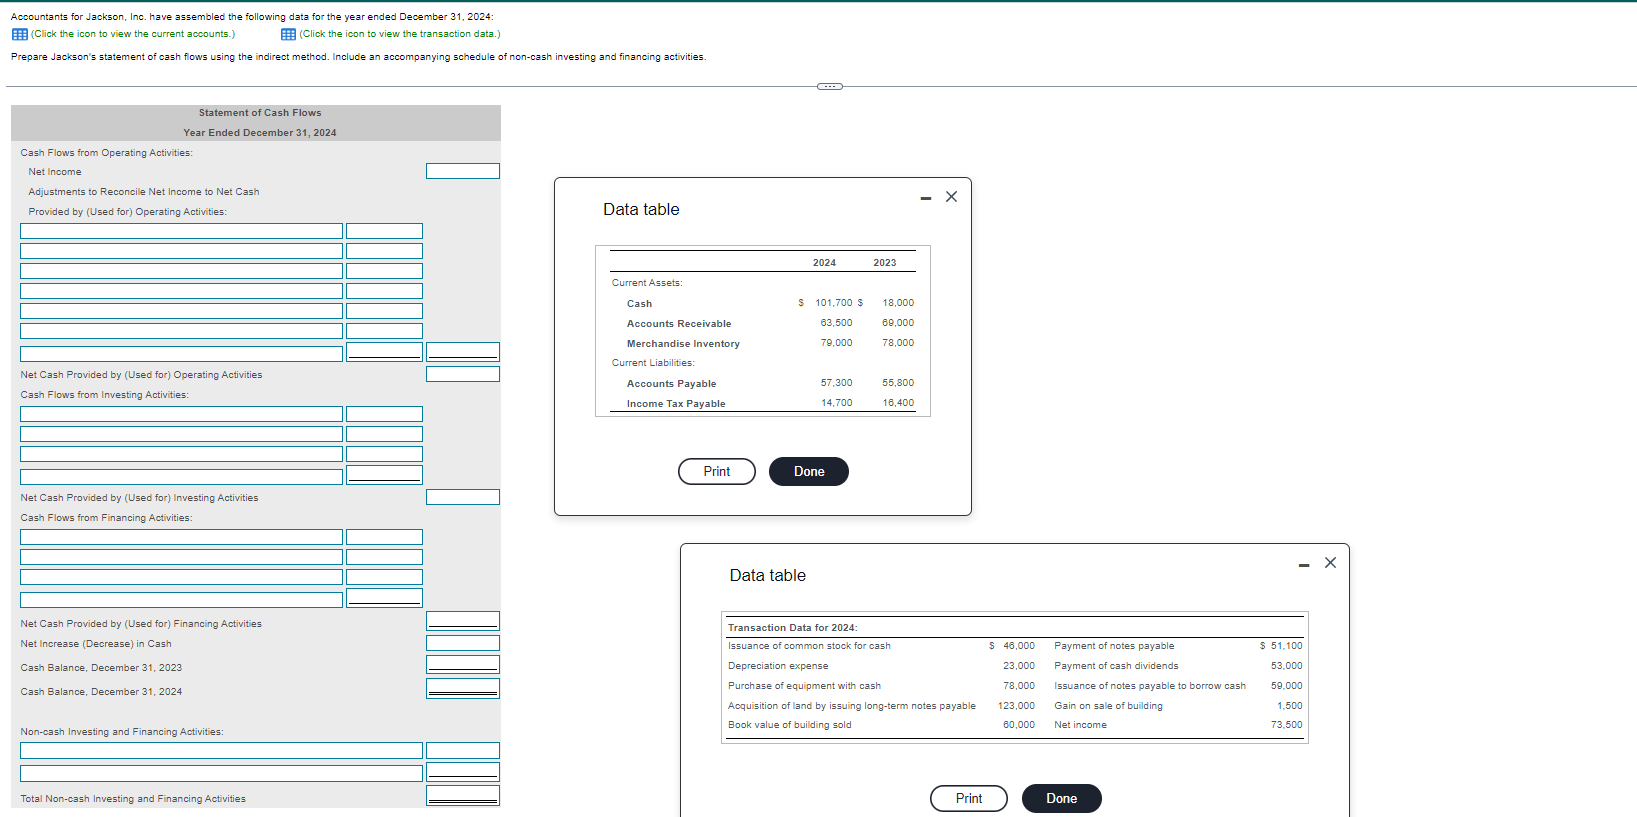Select the Net Income amount field
The image size is (1637, 817).
click(463, 171)
